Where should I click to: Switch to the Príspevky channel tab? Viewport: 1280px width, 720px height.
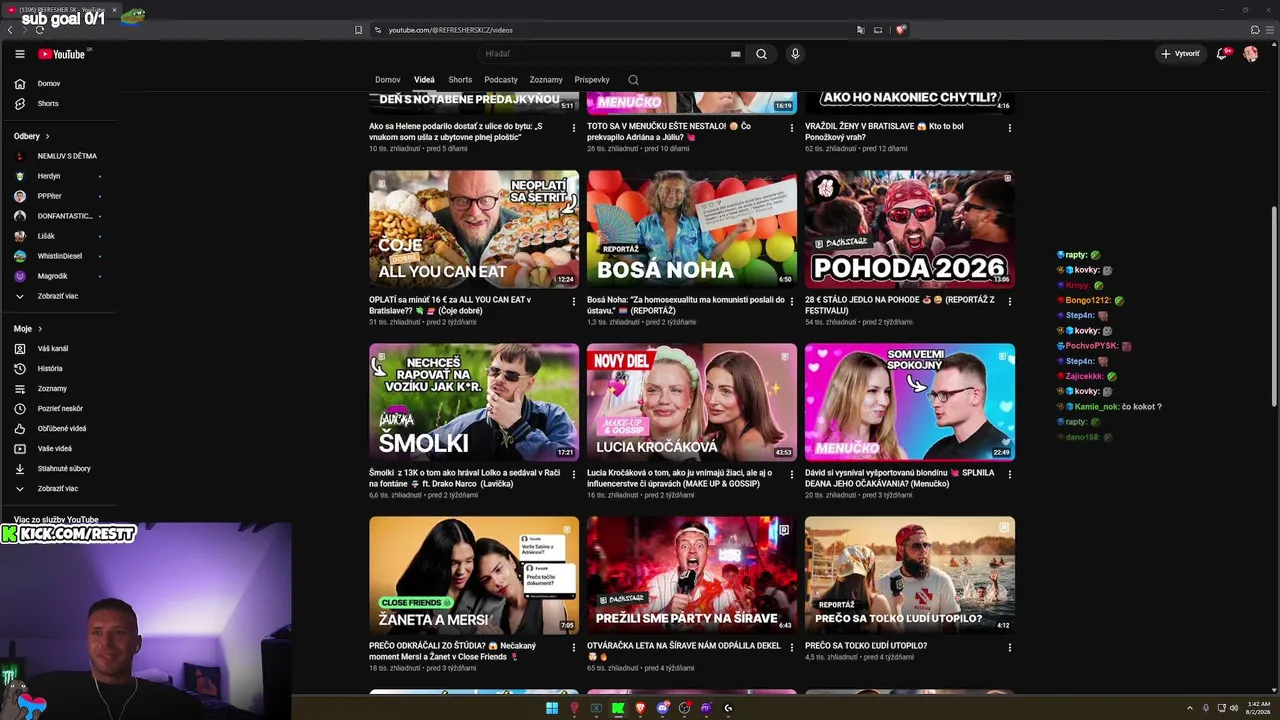click(x=592, y=80)
